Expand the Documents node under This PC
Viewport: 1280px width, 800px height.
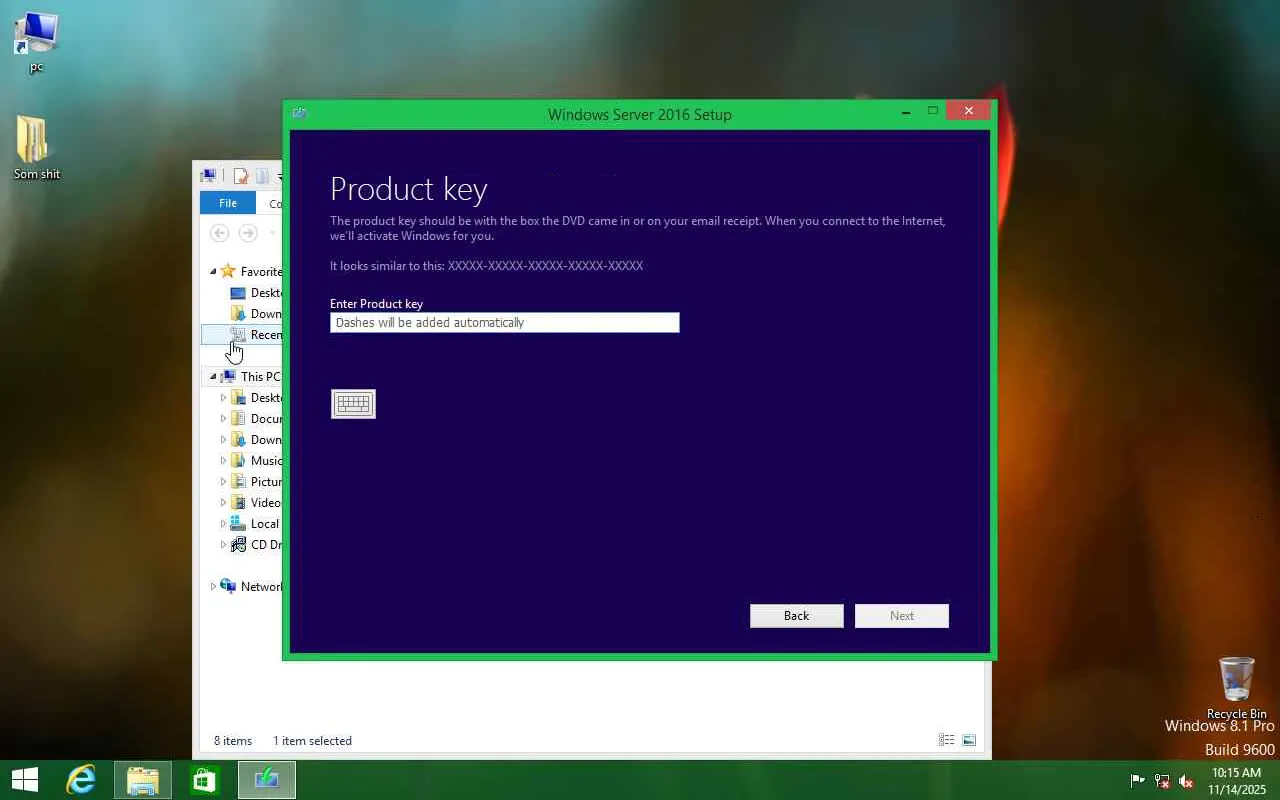click(x=223, y=419)
